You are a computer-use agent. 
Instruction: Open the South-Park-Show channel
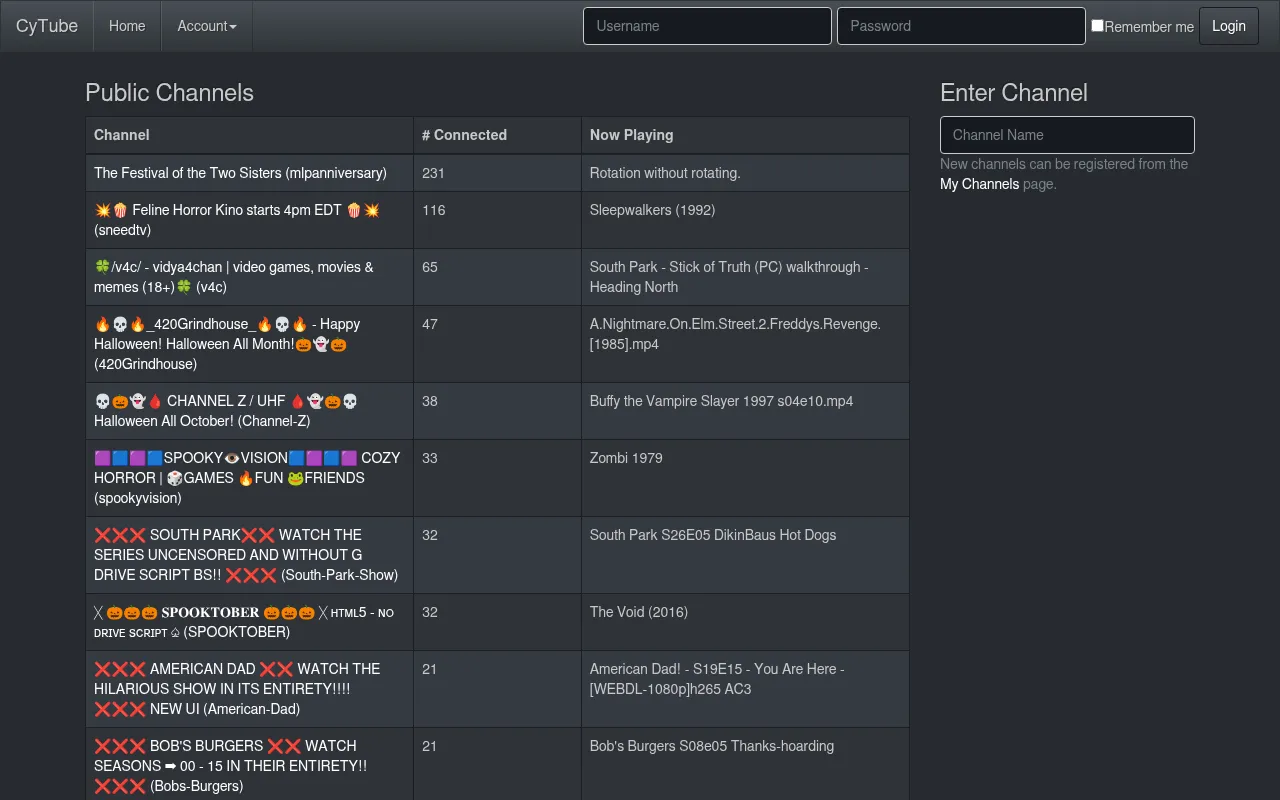pyautogui.click(x=246, y=555)
